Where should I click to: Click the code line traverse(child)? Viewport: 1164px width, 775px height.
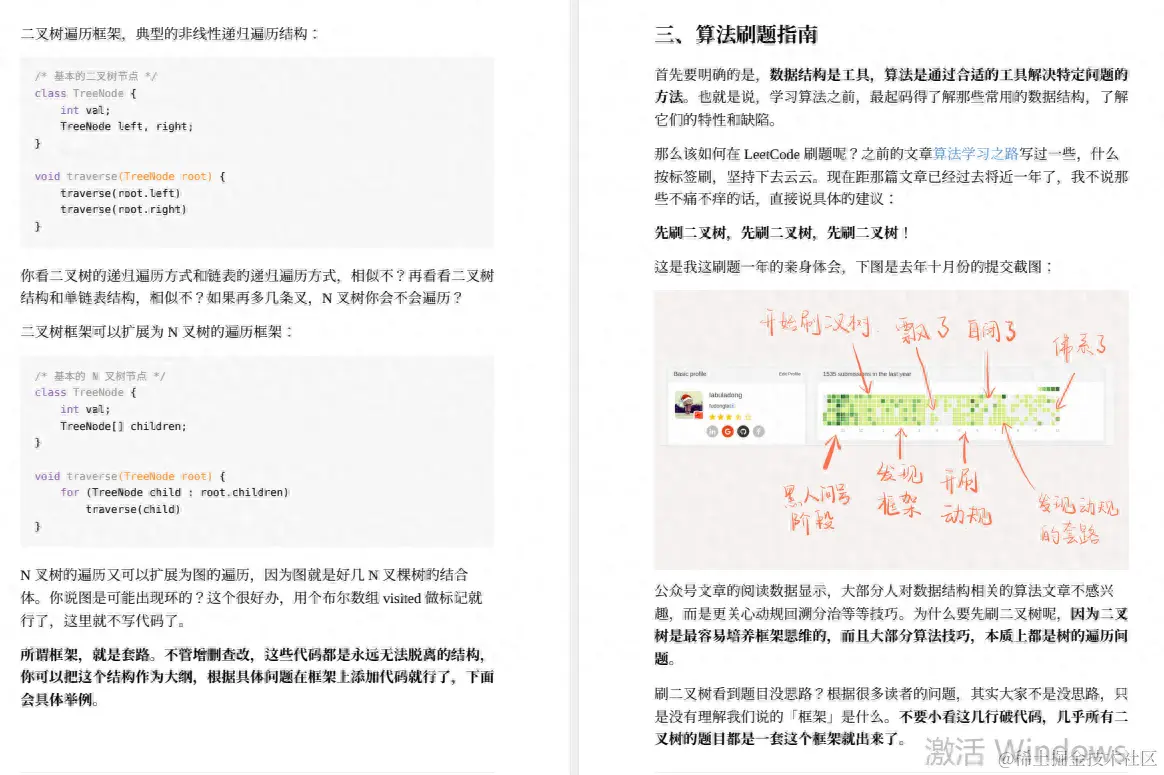pyautogui.click(x=133, y=509)
